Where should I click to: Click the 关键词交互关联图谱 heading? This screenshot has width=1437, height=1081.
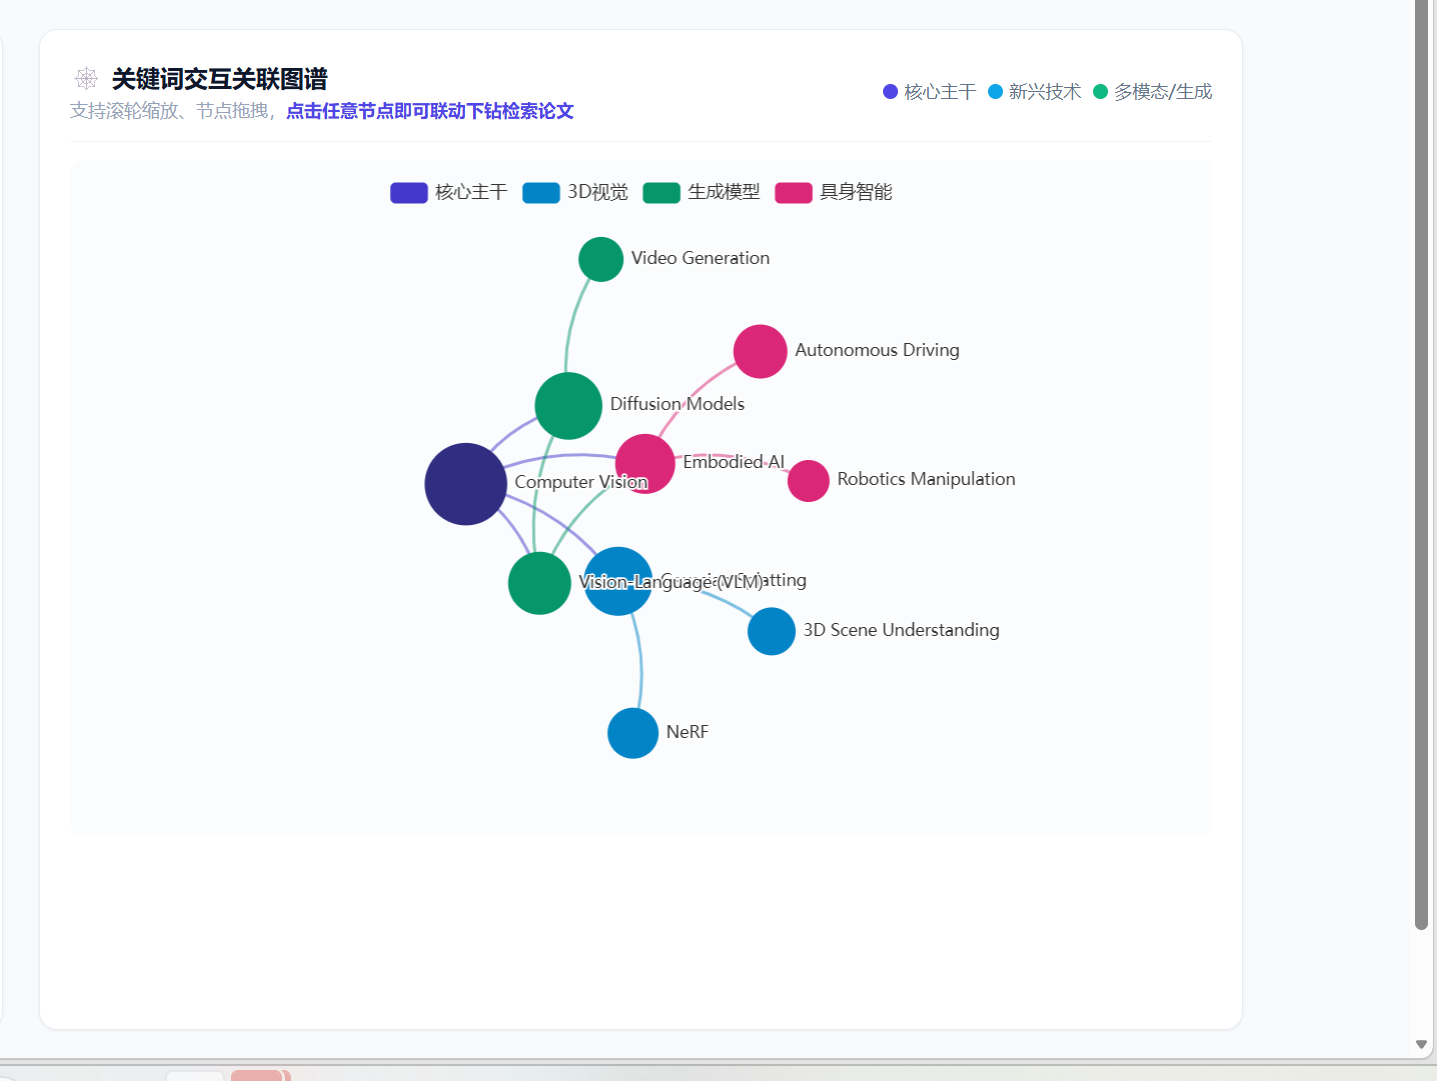pyautogui.click(x=220, y=79)
